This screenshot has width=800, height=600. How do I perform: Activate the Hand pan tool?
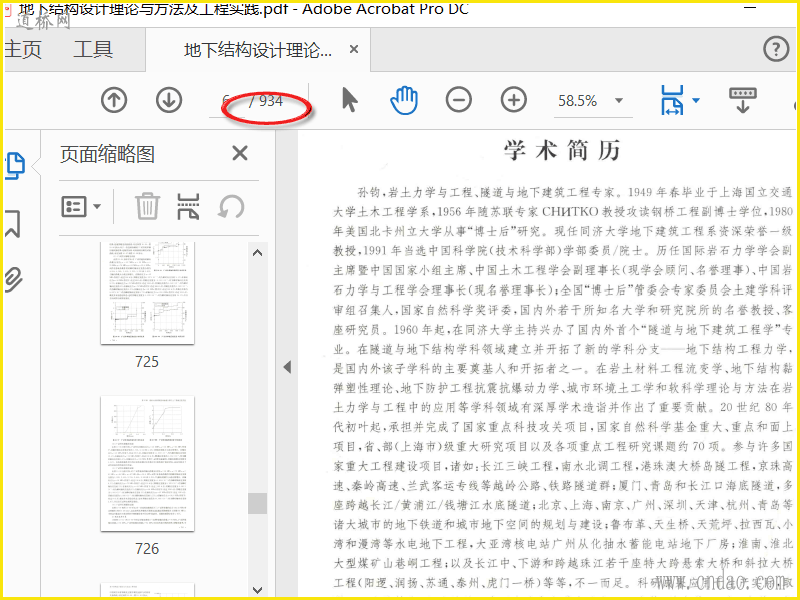[x=404, y=100]
